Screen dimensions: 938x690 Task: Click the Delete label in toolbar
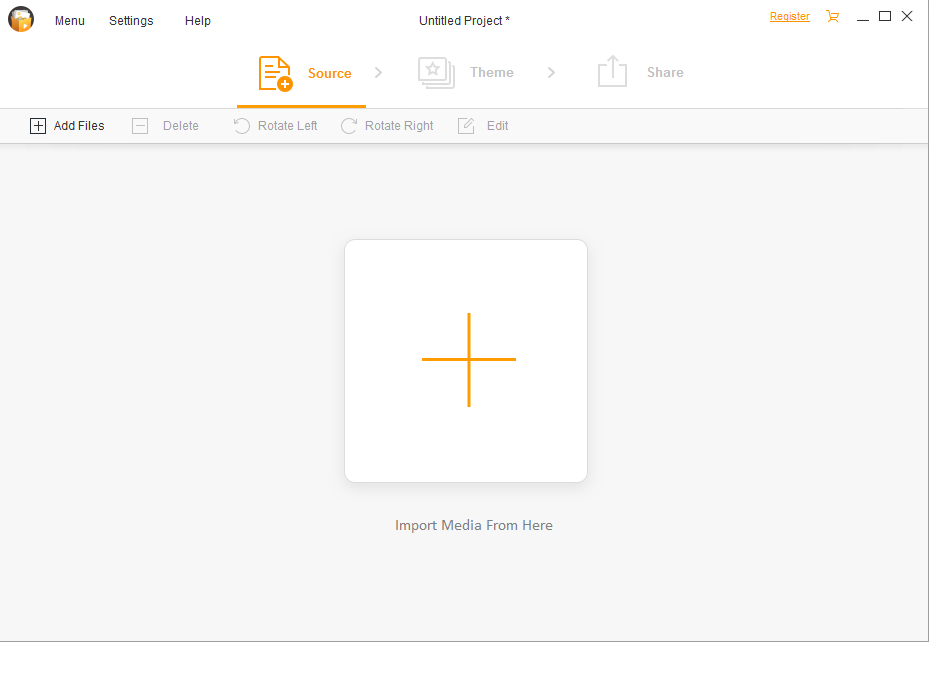coord(181,126)
